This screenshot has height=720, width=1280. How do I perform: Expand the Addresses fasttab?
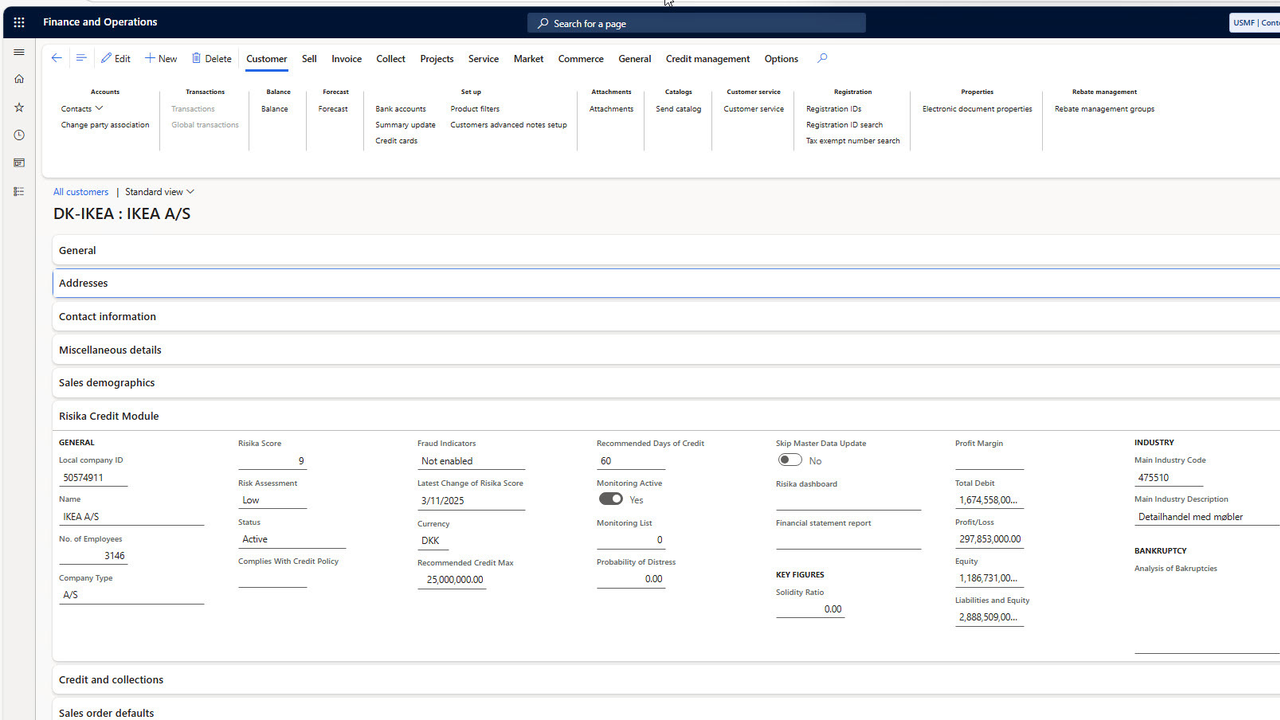[x=666, y=283]
